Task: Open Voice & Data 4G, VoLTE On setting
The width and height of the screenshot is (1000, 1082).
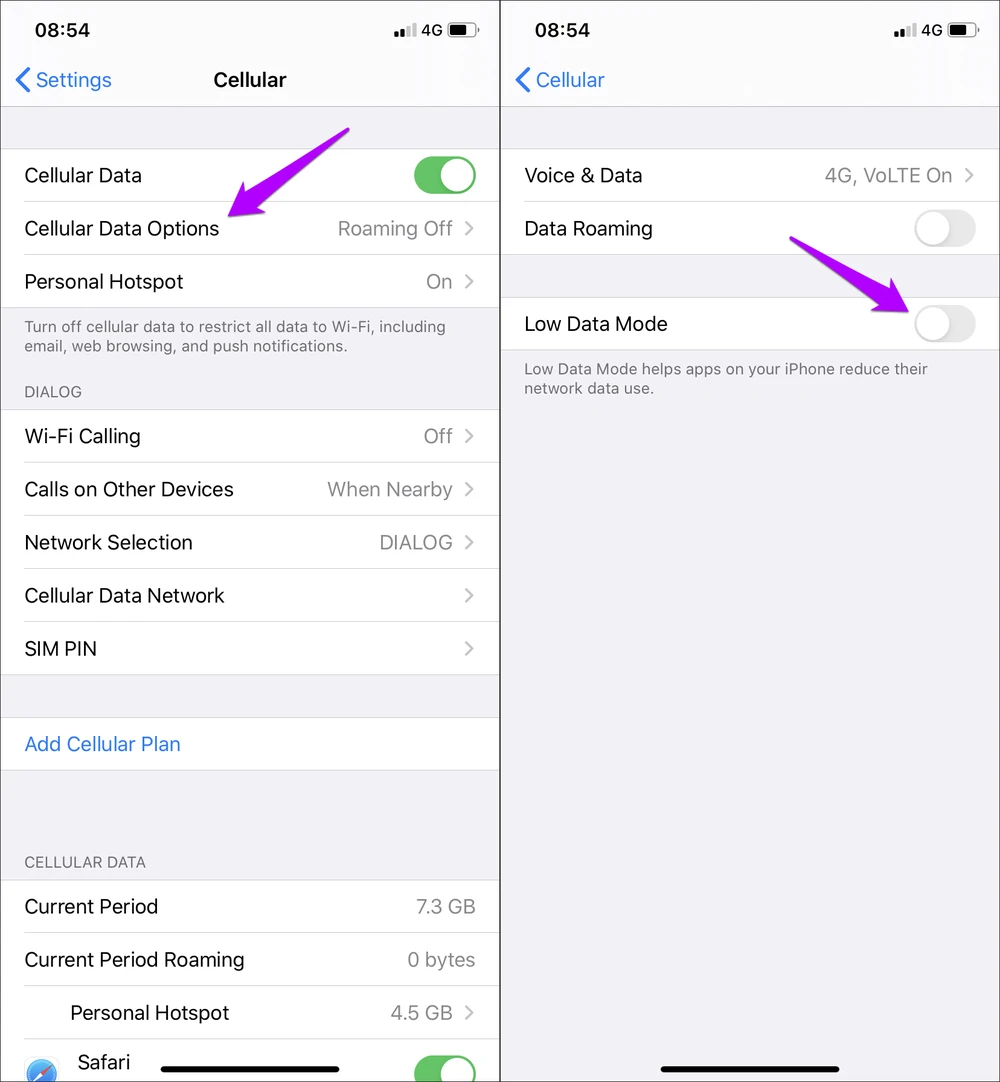Action: coord(750,175)
